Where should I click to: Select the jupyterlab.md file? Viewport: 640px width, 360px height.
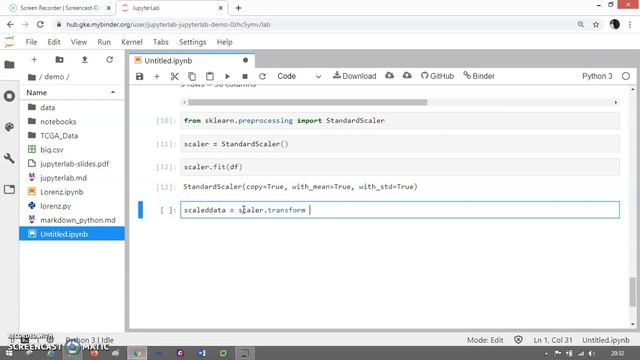tap(71, 178)
